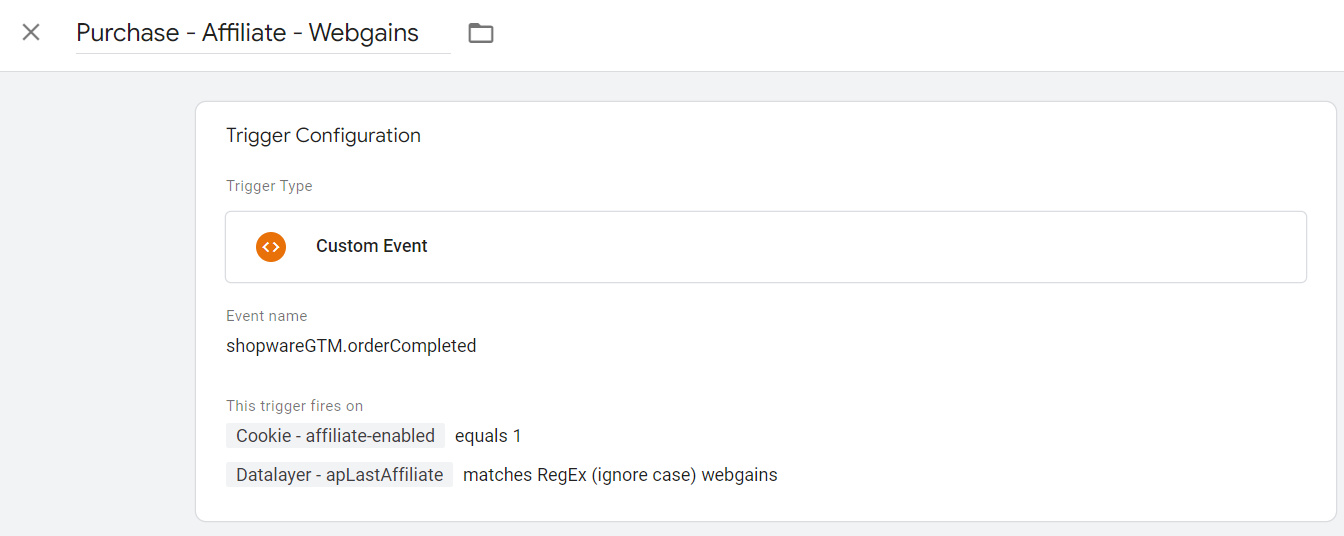The image size is (1344, 536).
Task: Select the Custom Event trigger type box
Action: (766, 247)
